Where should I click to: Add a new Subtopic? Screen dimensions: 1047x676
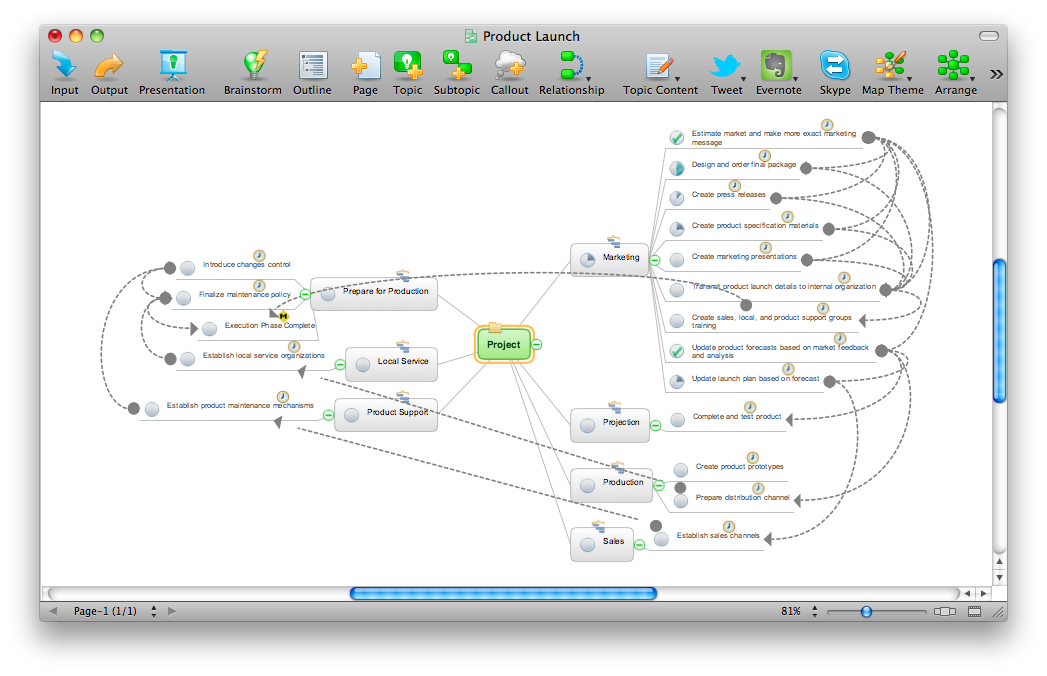click(457, 73)
